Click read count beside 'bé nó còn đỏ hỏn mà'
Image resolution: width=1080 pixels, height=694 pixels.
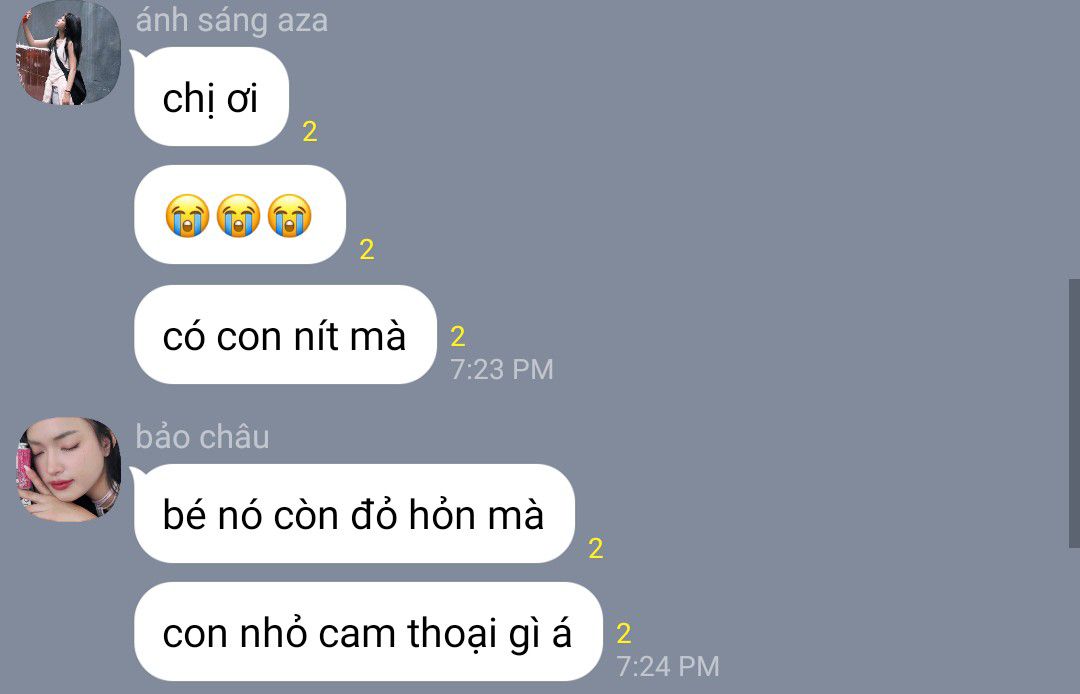(596, 548)
